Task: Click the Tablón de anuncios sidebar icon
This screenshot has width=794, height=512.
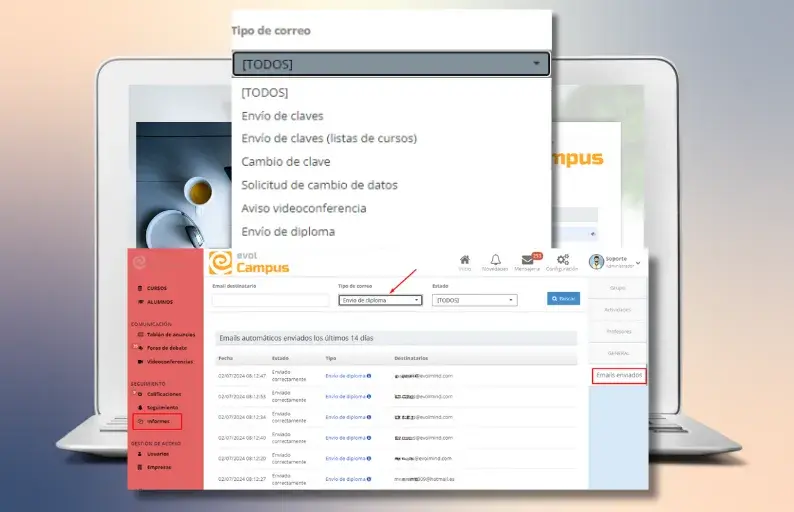Action: [x=140, y=335]
